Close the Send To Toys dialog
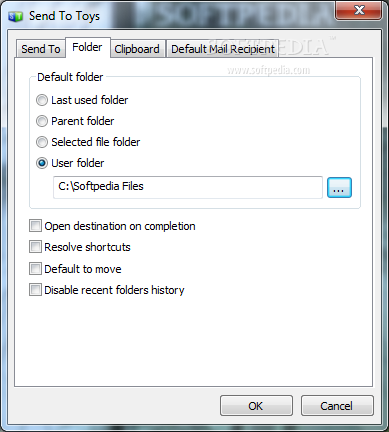 point(359,10)
